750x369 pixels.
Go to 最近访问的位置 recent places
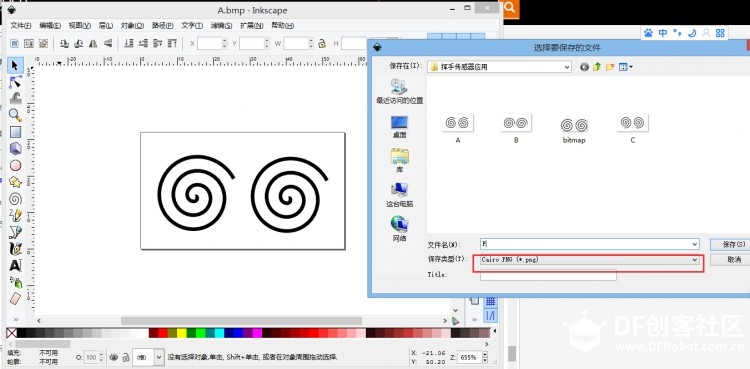pos(399,91)
